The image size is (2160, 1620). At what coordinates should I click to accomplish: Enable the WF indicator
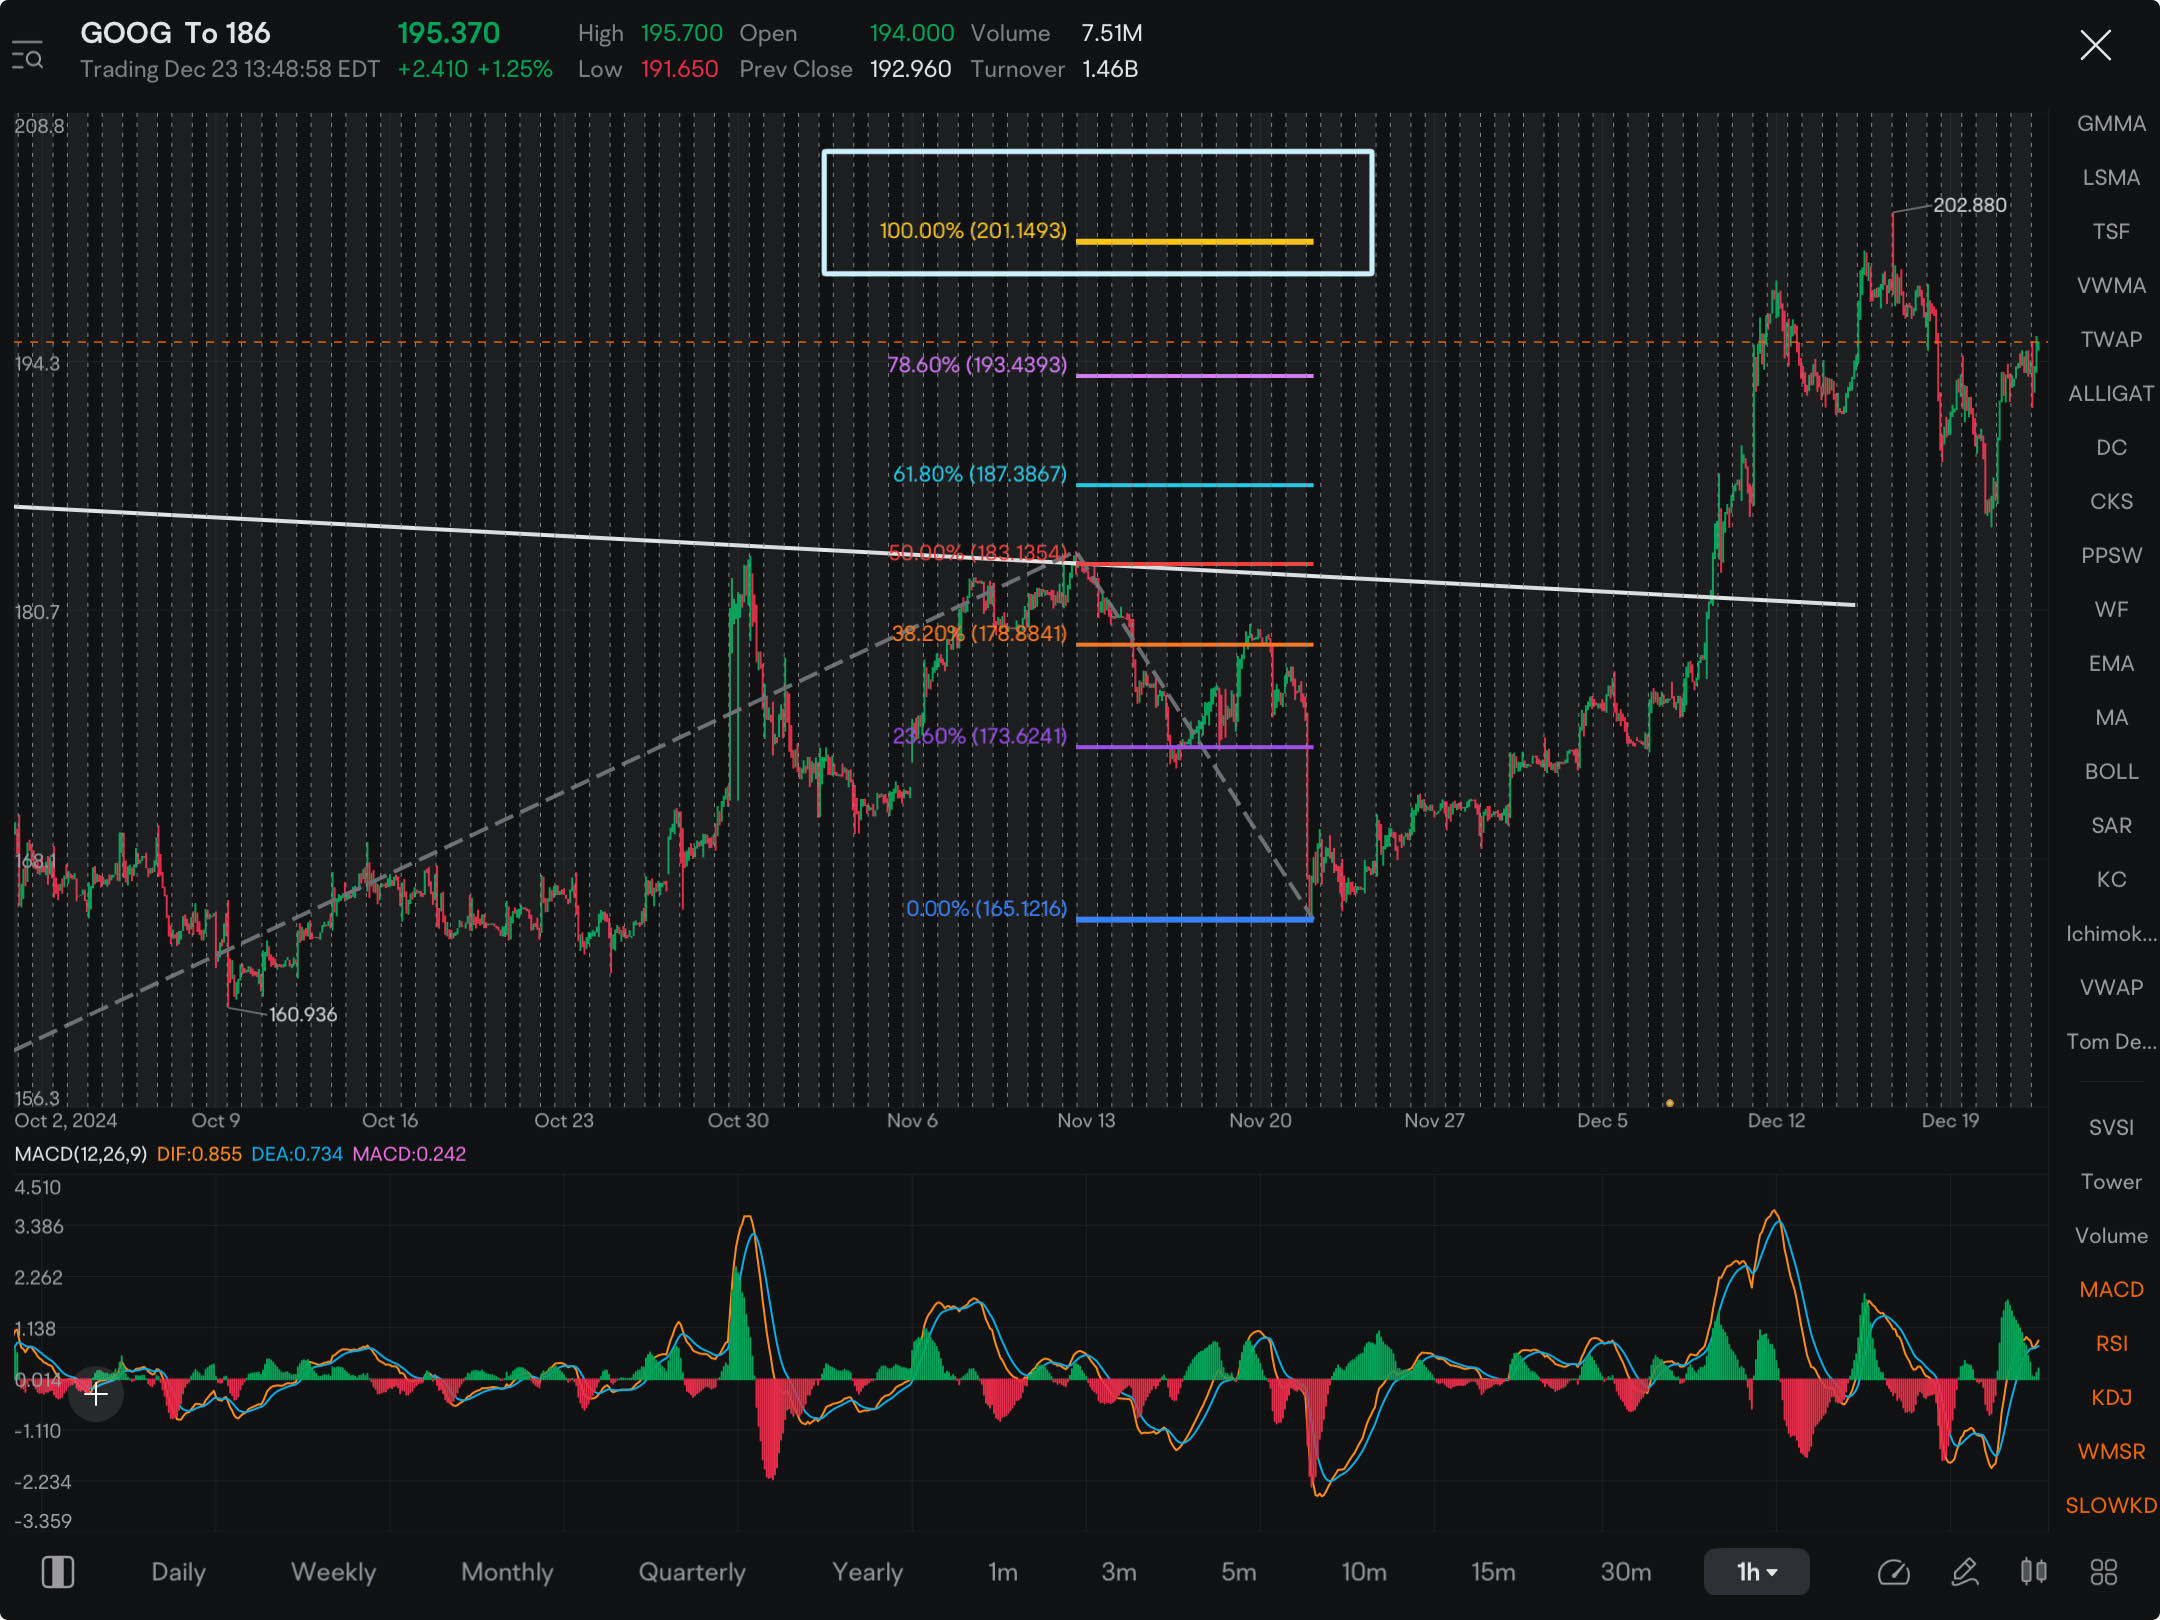[2111, 610]
